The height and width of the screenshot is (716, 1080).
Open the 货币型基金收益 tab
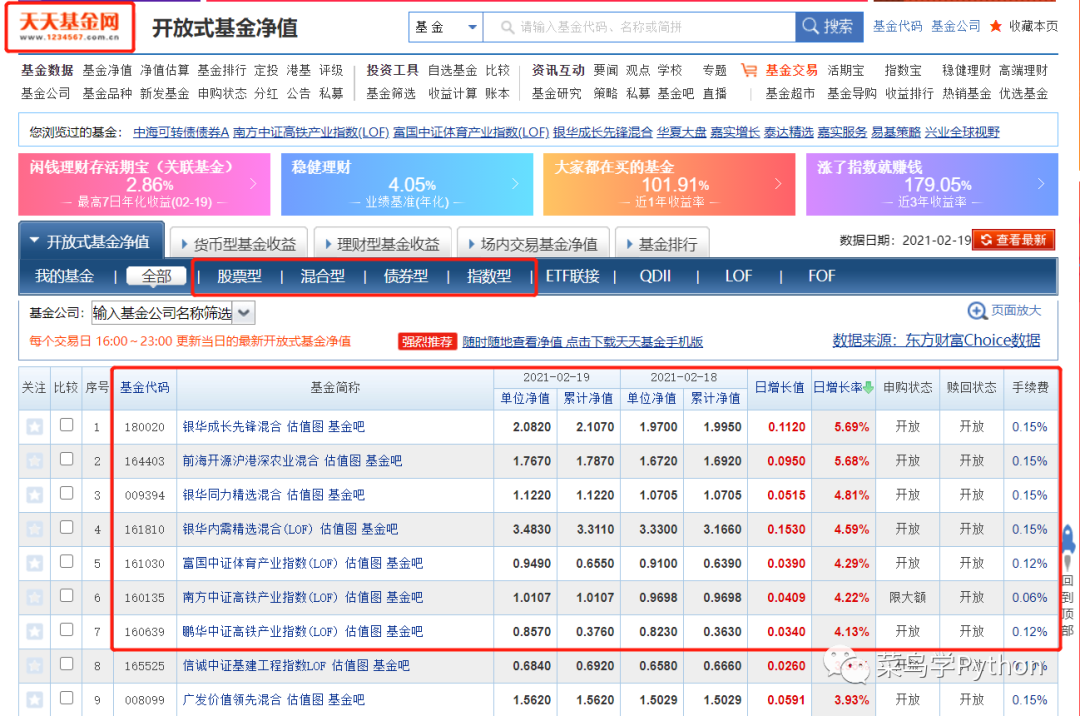click(238, 244)
